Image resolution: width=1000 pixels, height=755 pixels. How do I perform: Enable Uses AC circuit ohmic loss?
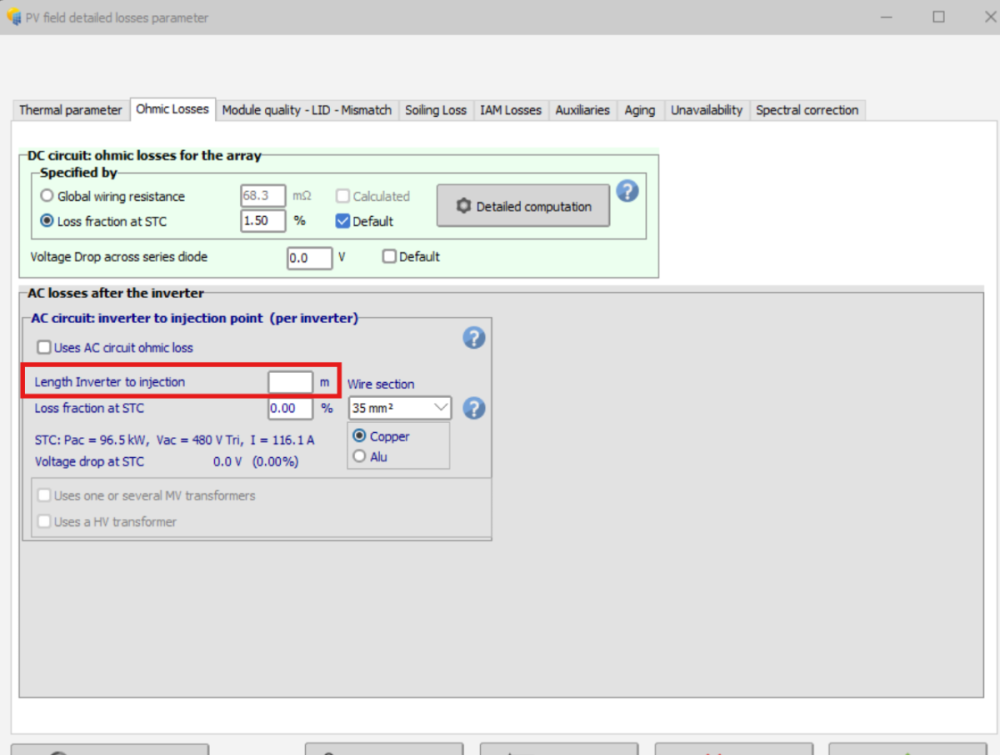coord(44,348)
